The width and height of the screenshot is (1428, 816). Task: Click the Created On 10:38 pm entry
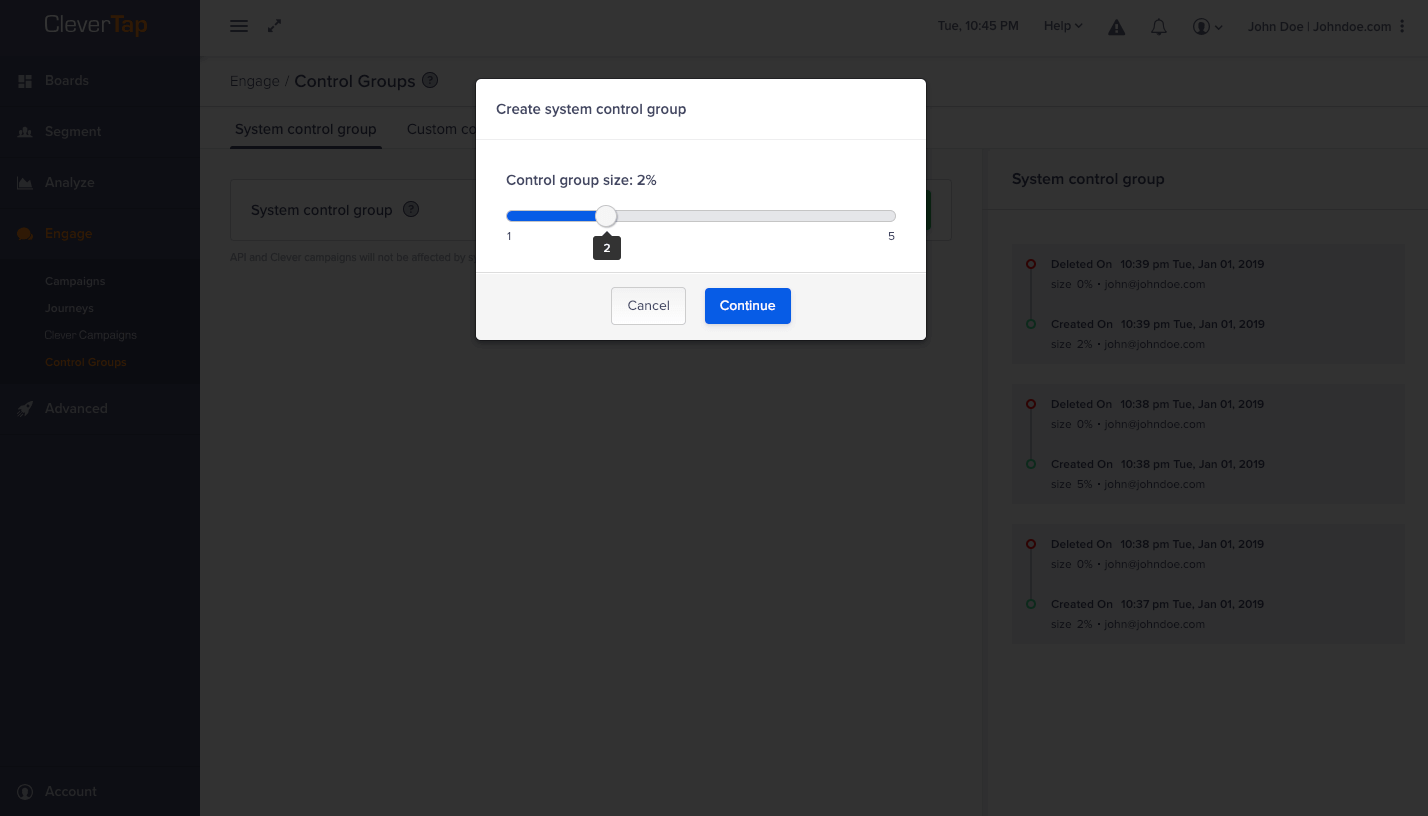(1157, 465)
